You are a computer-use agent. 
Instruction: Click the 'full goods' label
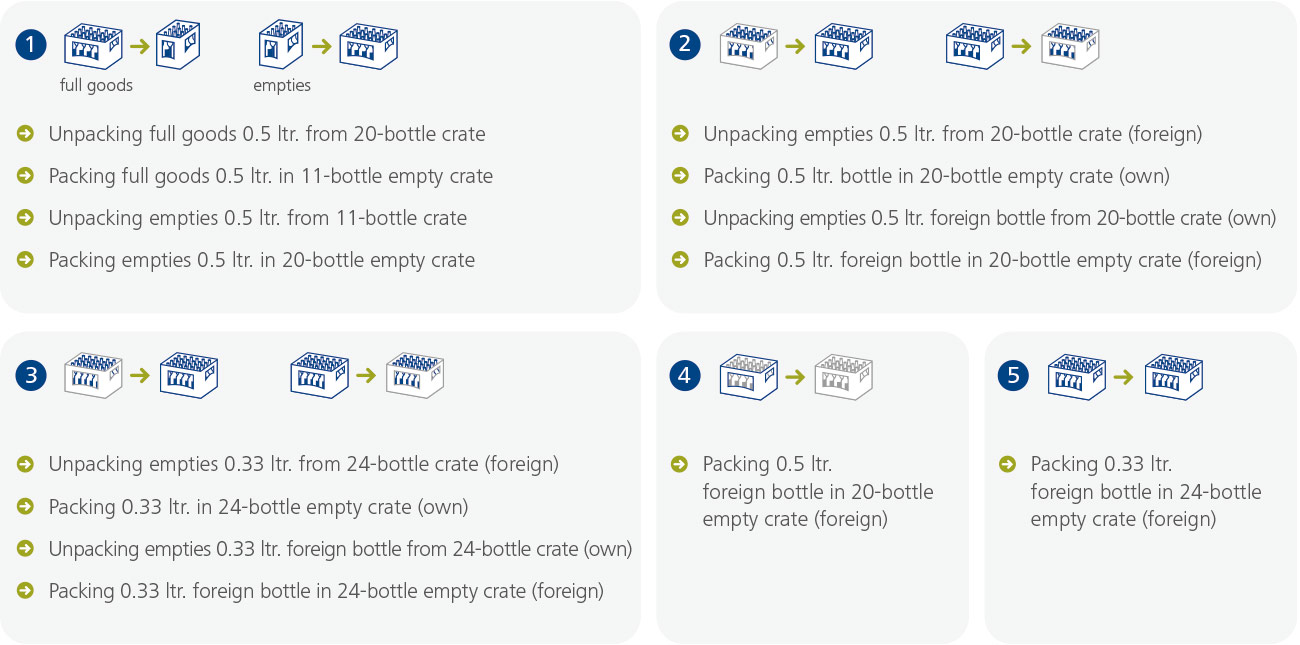(96, 86)
